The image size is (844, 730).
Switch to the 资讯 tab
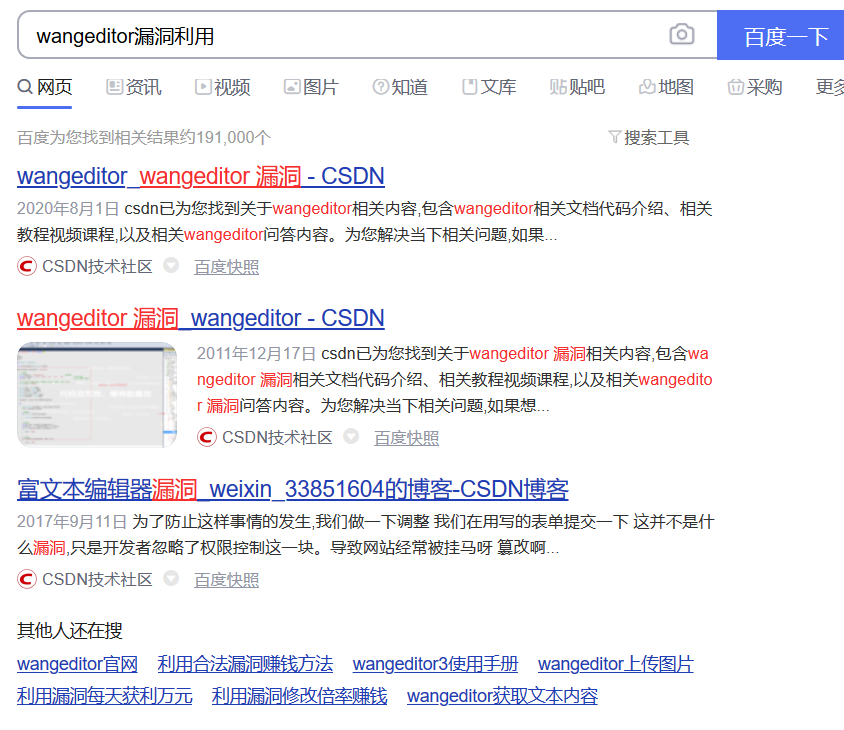134,87
